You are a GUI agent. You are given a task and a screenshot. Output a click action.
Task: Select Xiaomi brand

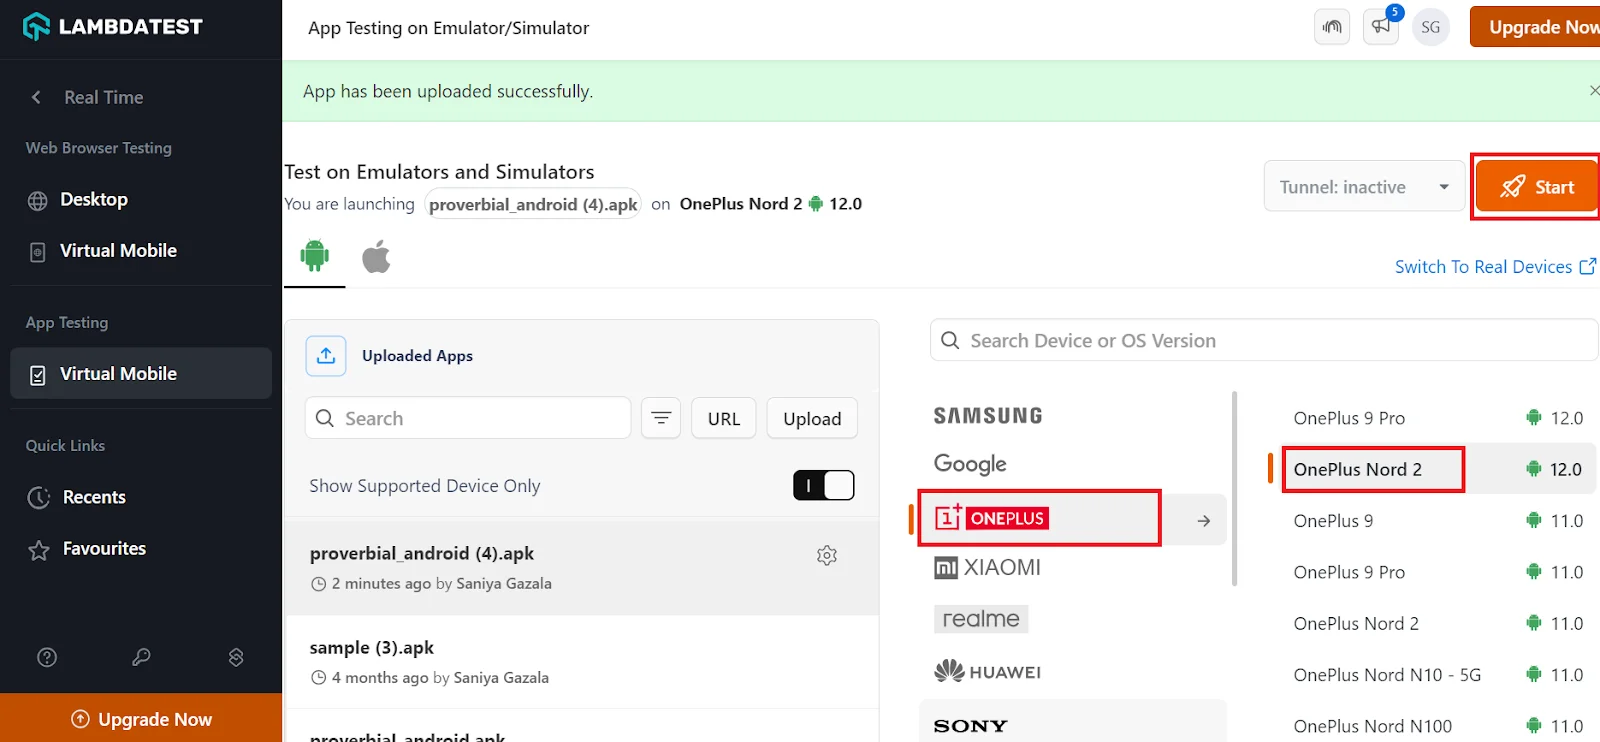coord(987,568)
